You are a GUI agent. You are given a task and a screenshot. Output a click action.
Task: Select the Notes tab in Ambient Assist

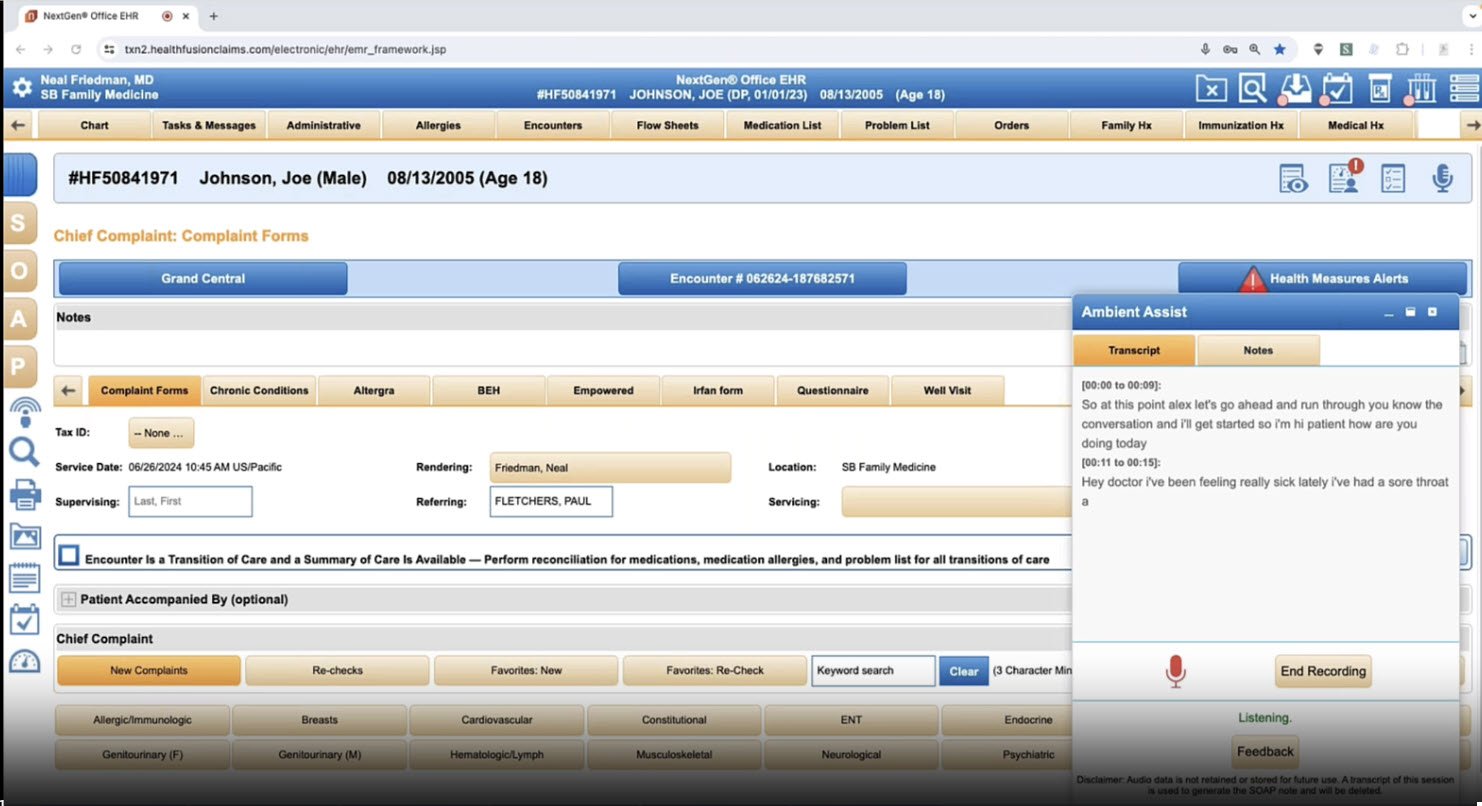[x=1257, y=350]
